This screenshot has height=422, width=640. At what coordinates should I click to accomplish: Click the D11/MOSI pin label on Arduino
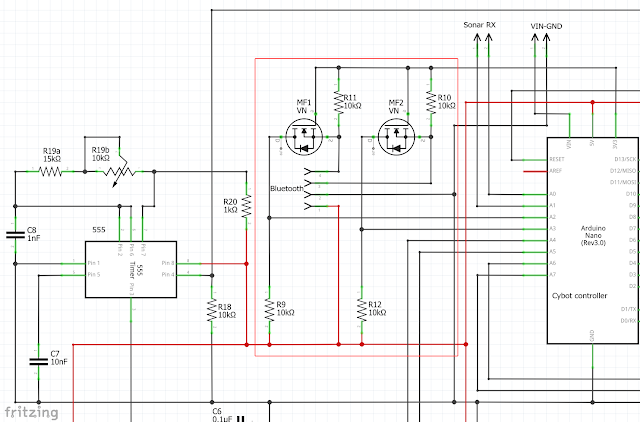coord(623,182)
